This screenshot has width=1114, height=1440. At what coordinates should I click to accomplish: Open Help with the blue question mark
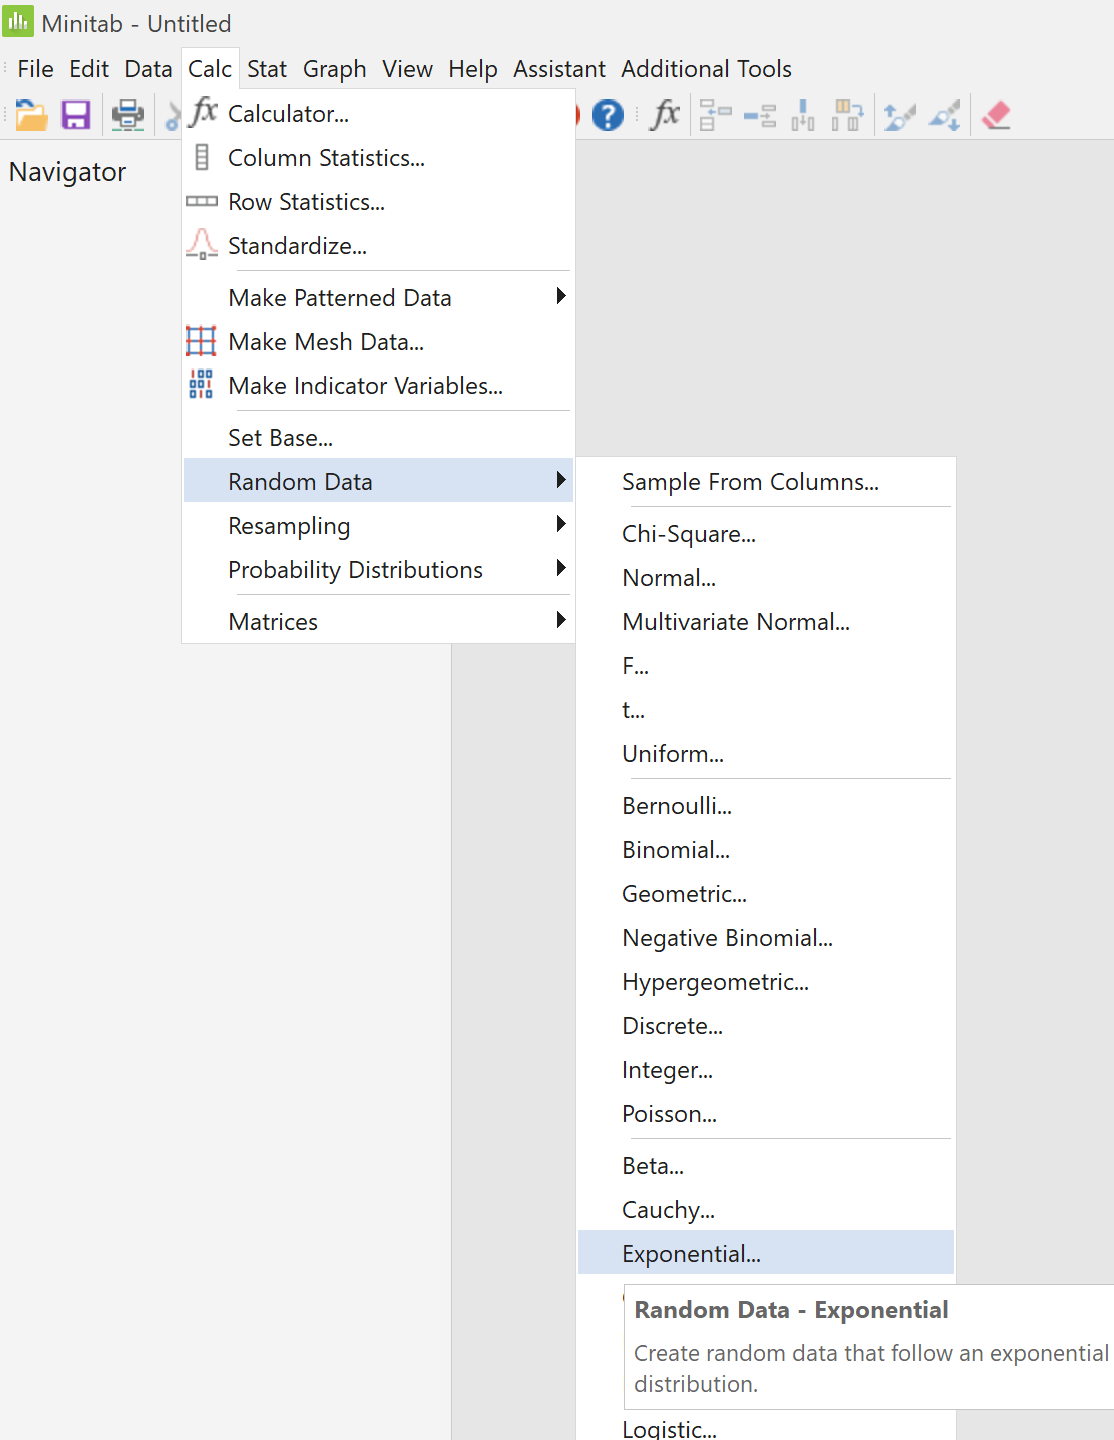[x=608, y=116]
